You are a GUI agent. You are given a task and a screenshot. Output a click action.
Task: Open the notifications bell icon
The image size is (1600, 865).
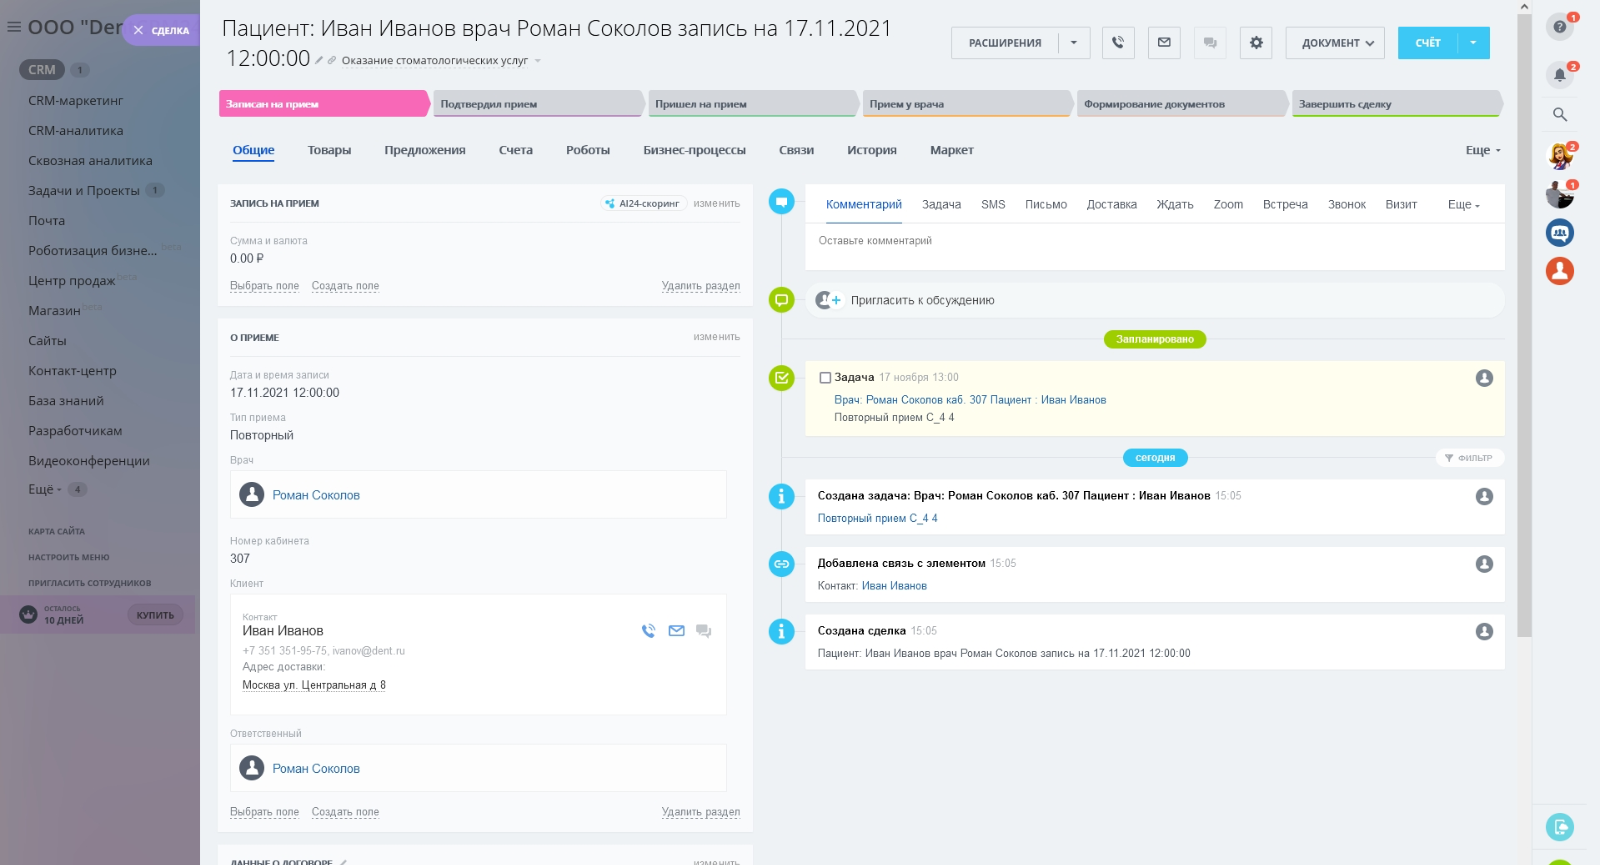click(1559, 75)
